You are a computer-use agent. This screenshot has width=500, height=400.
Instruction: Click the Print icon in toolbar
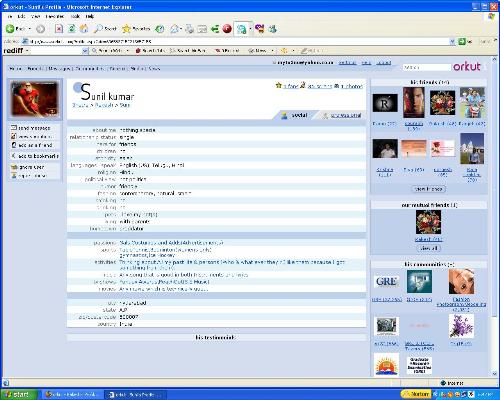click(x=190, y=29)
